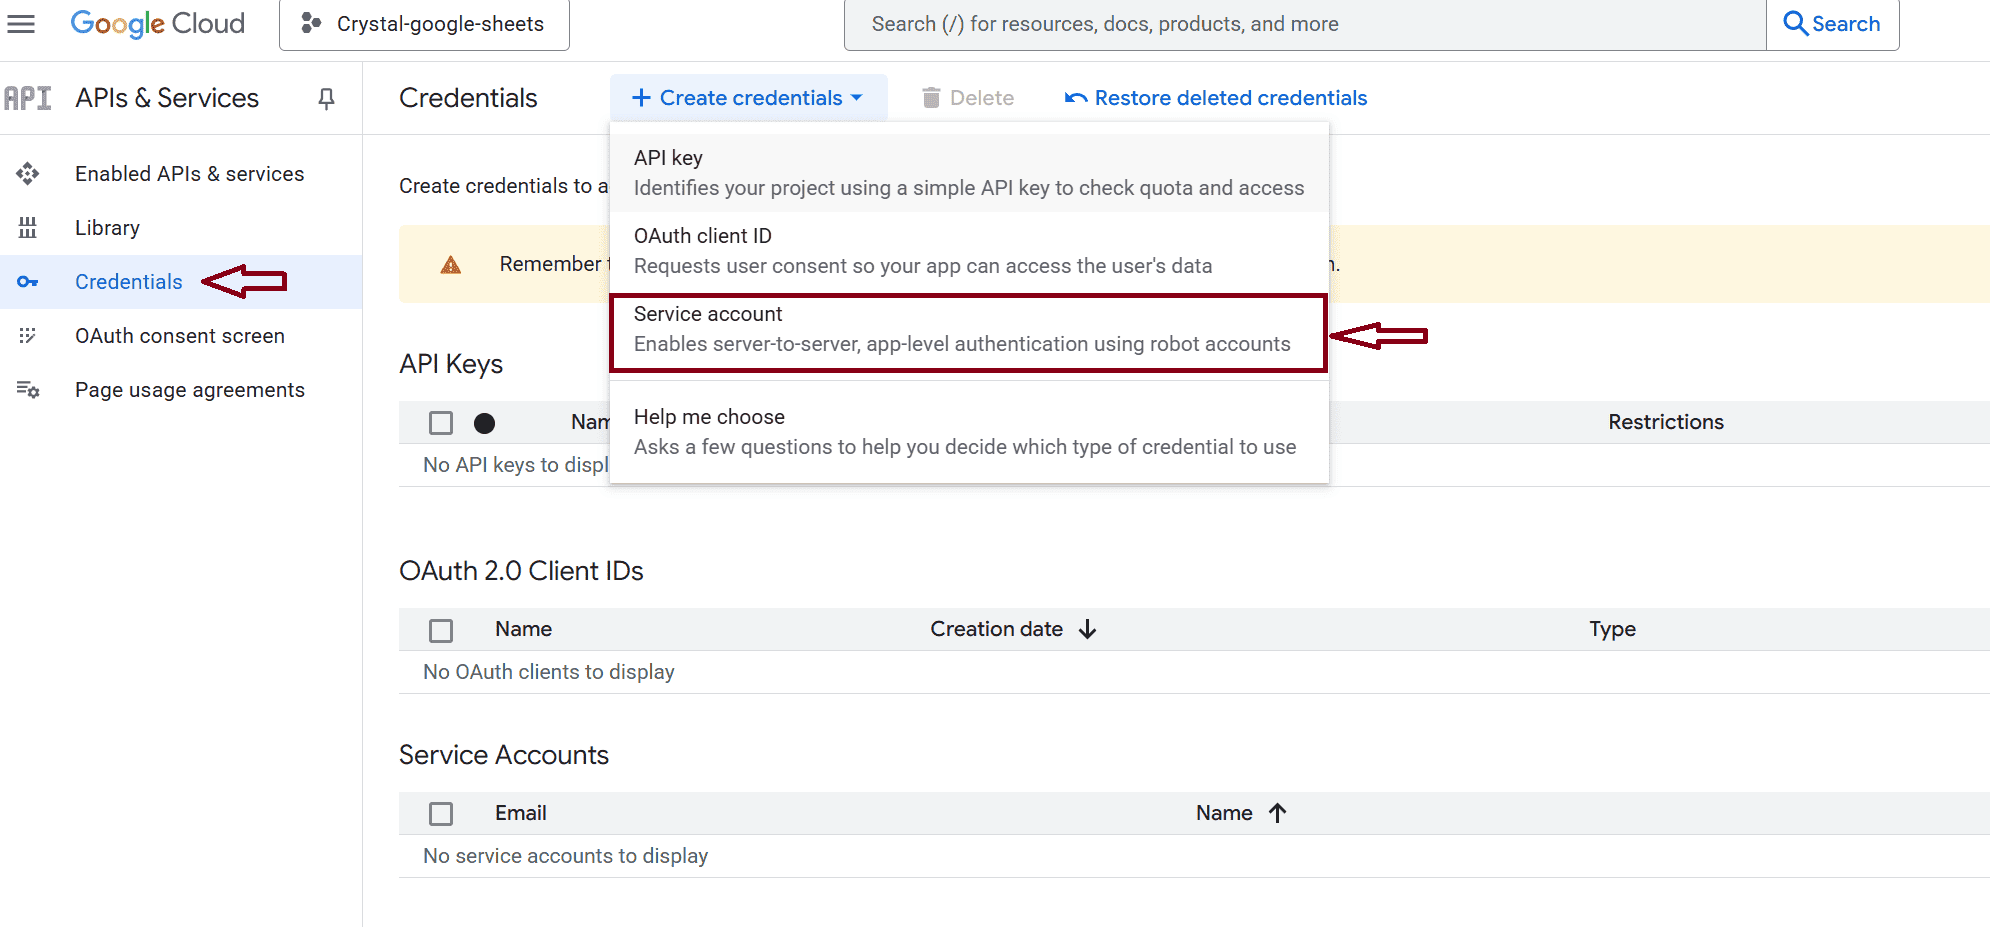Sort OAuth clients by Name

coord(523,629)
